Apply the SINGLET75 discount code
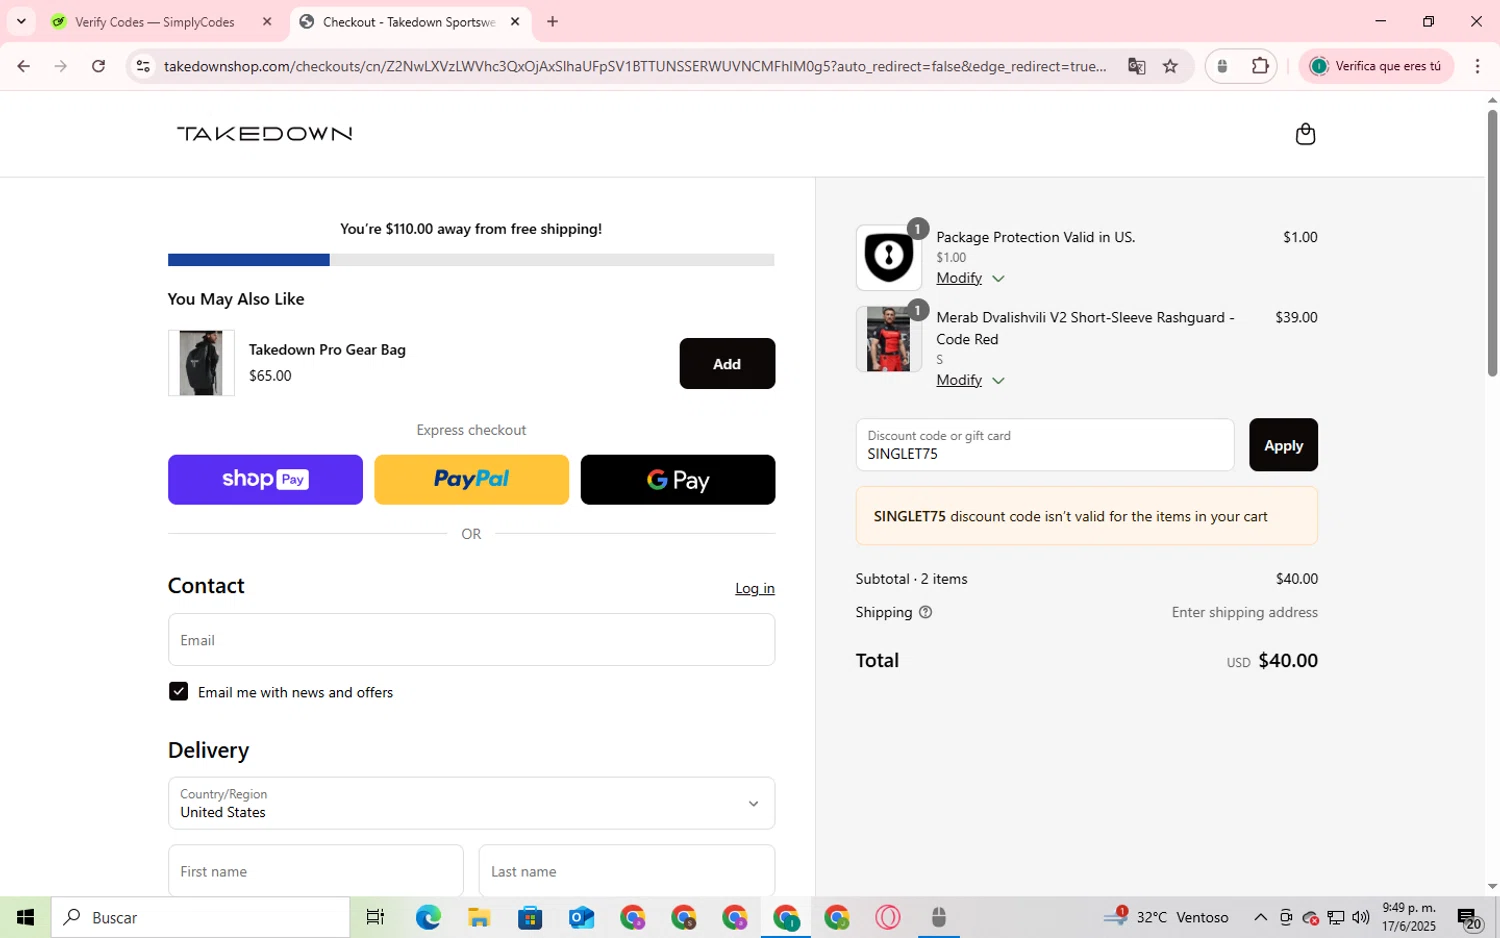1500x938 pixels. [1283, 445]
